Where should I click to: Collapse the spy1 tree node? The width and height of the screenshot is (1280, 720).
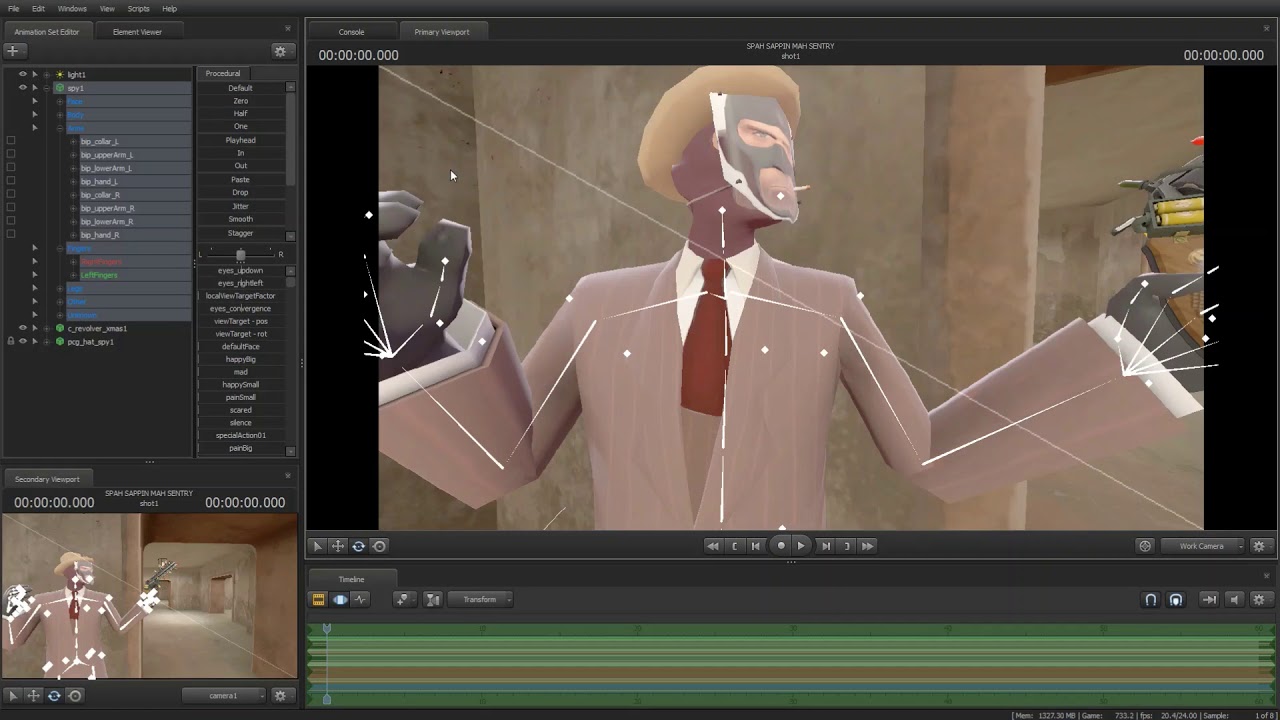coord(47,88)
